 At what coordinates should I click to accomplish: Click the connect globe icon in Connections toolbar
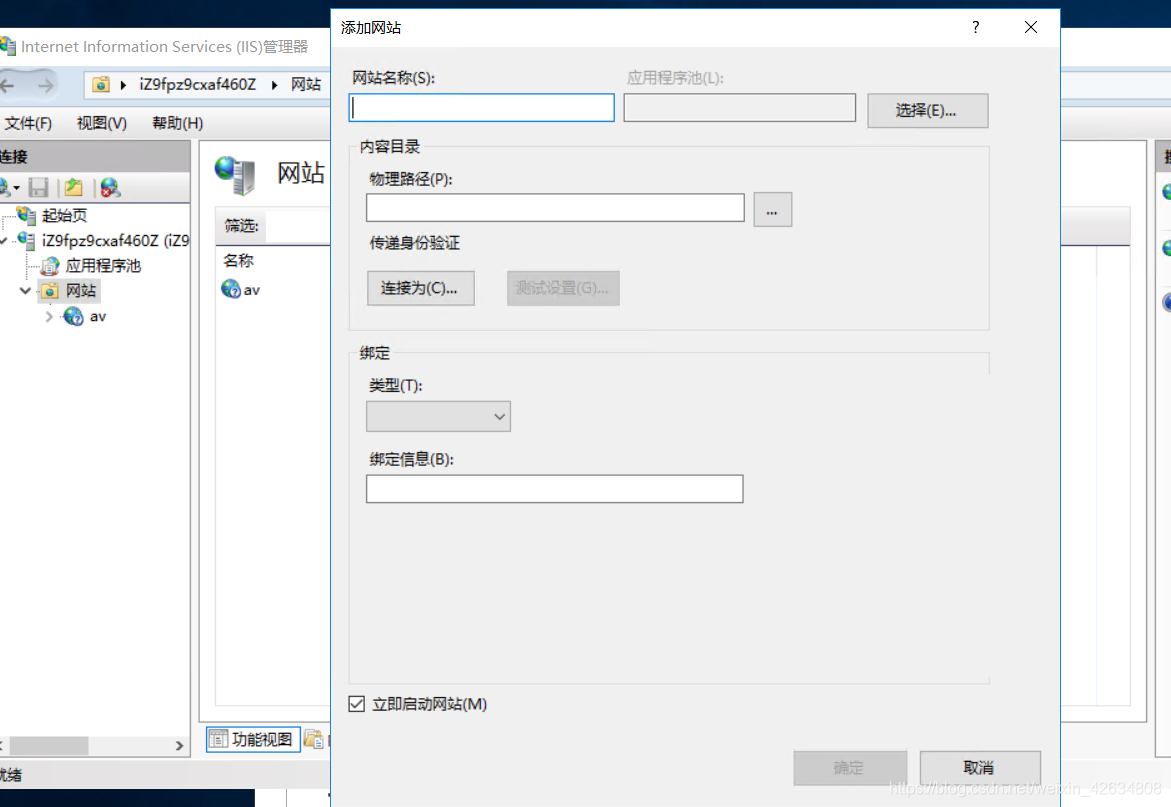4,187
